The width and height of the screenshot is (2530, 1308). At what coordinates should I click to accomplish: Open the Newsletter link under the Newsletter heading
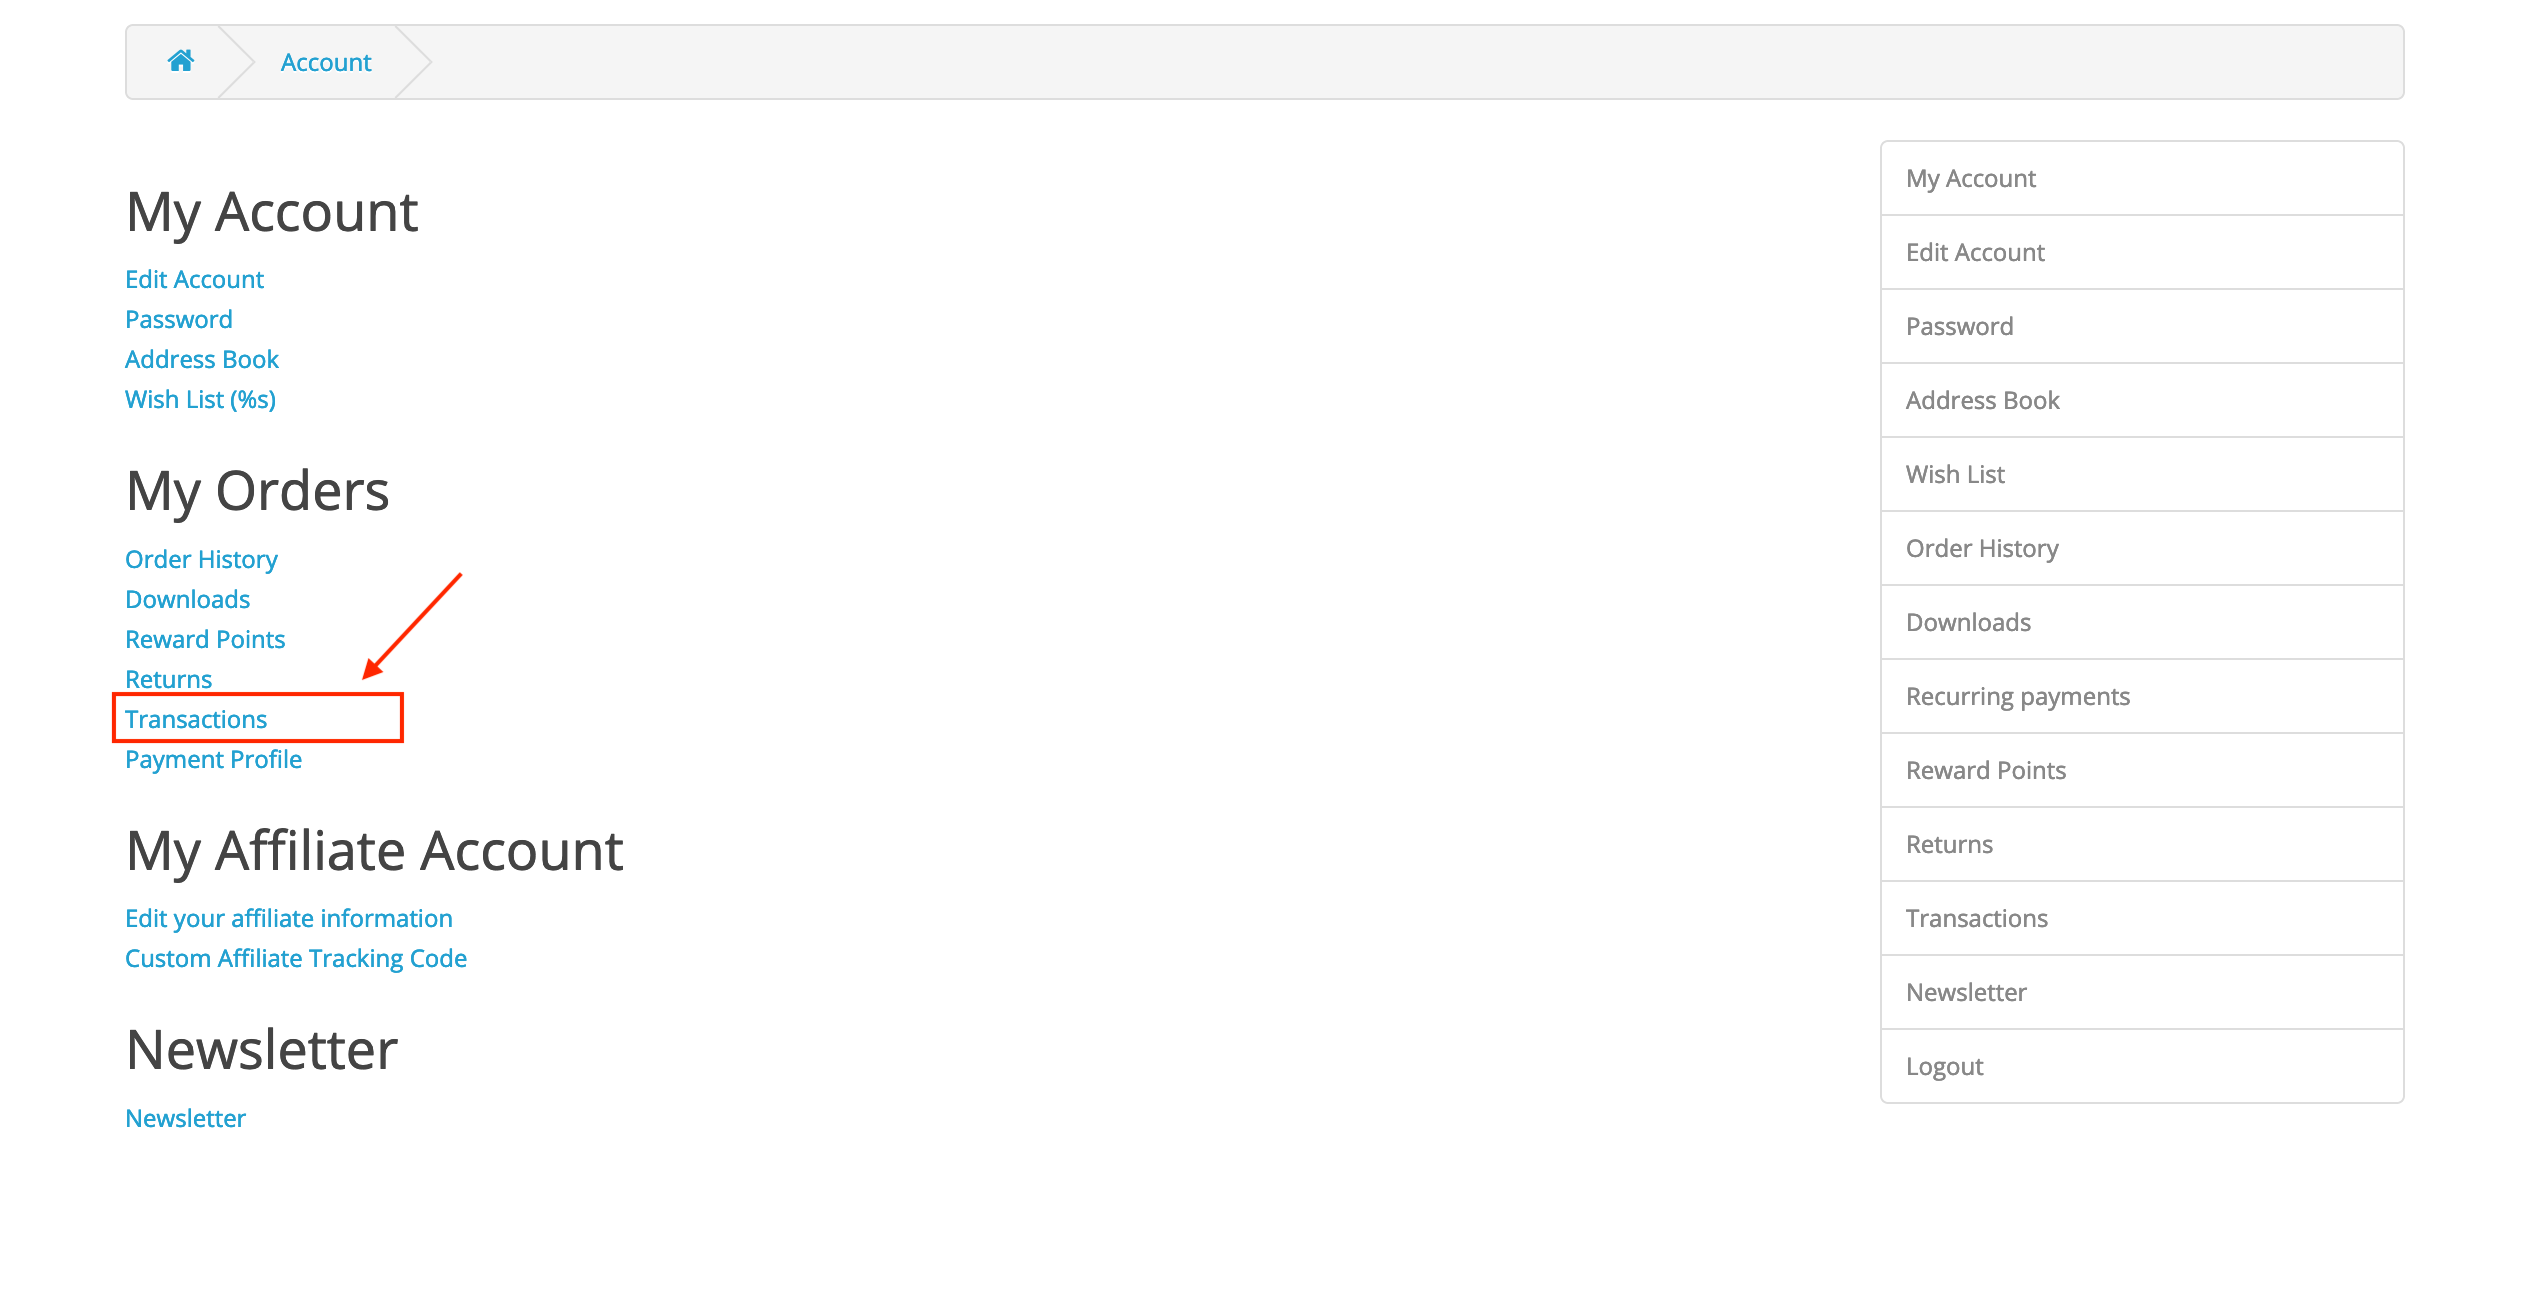185,1118
